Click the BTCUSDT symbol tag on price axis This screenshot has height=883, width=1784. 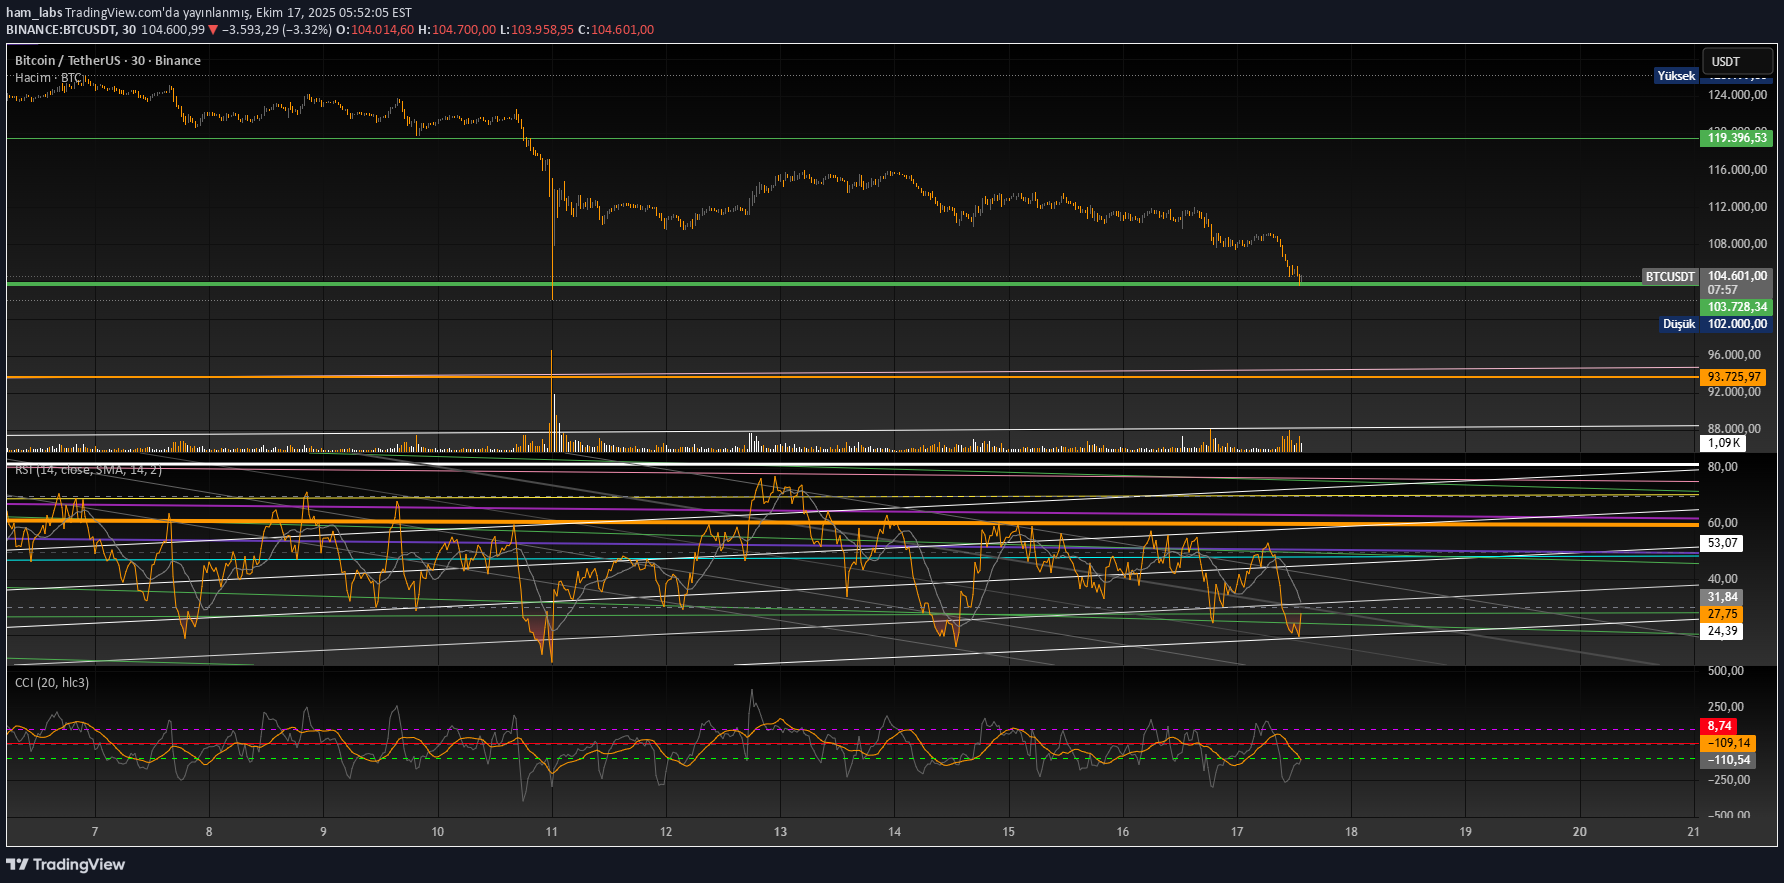pos(1670,276)
